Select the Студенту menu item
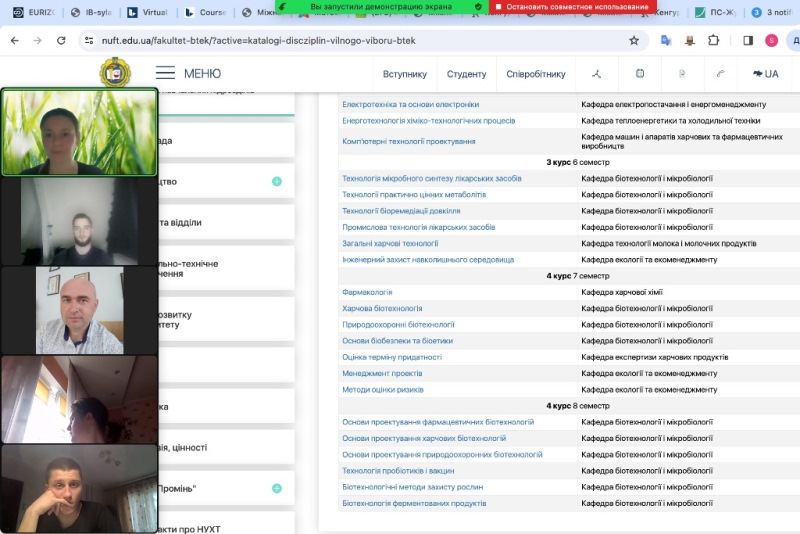The height and width of the screenshot is (534, 800). tap(466, 74)
